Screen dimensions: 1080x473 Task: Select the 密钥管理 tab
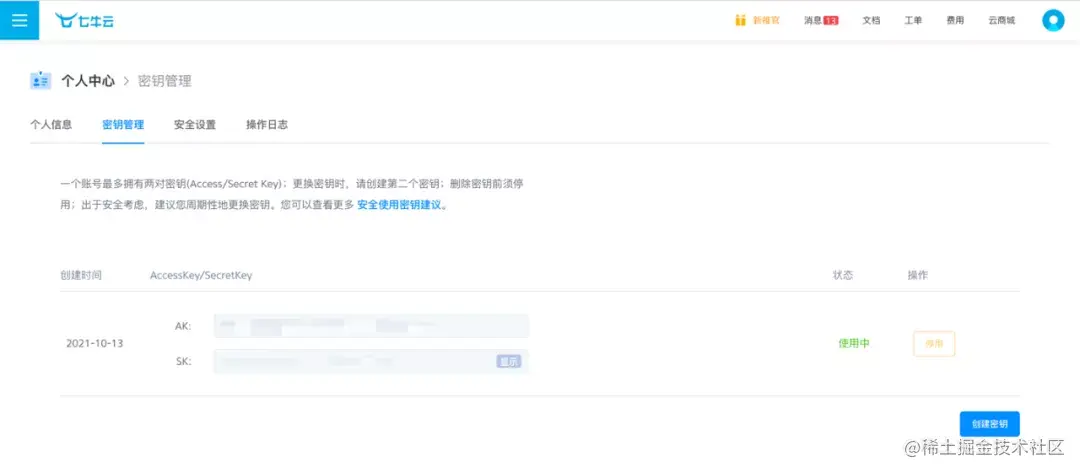tap(123, 125)
